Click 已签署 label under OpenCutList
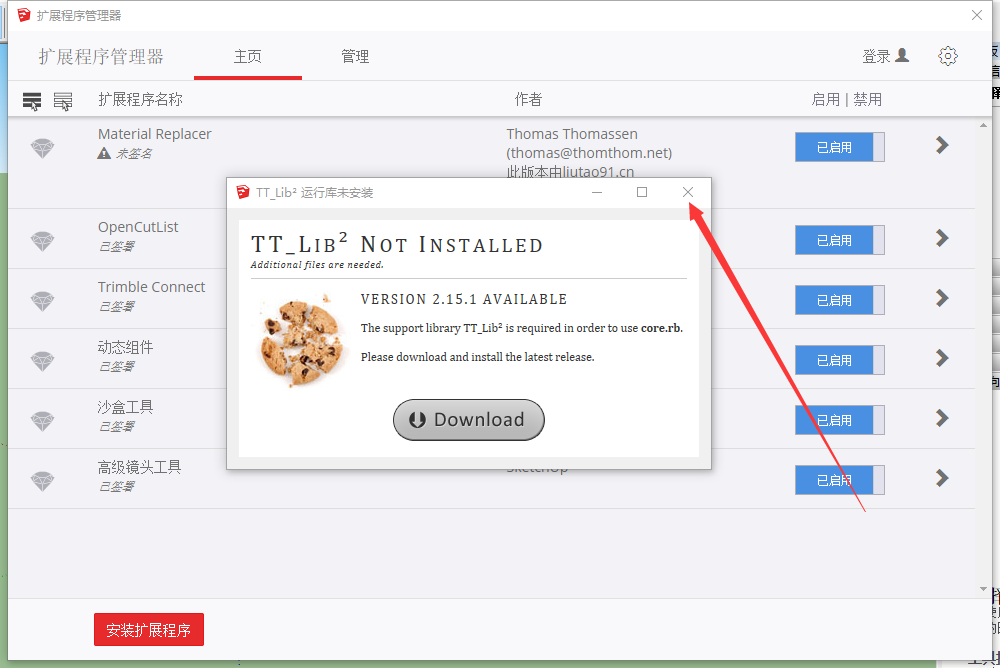 click(x=116, y=246)
